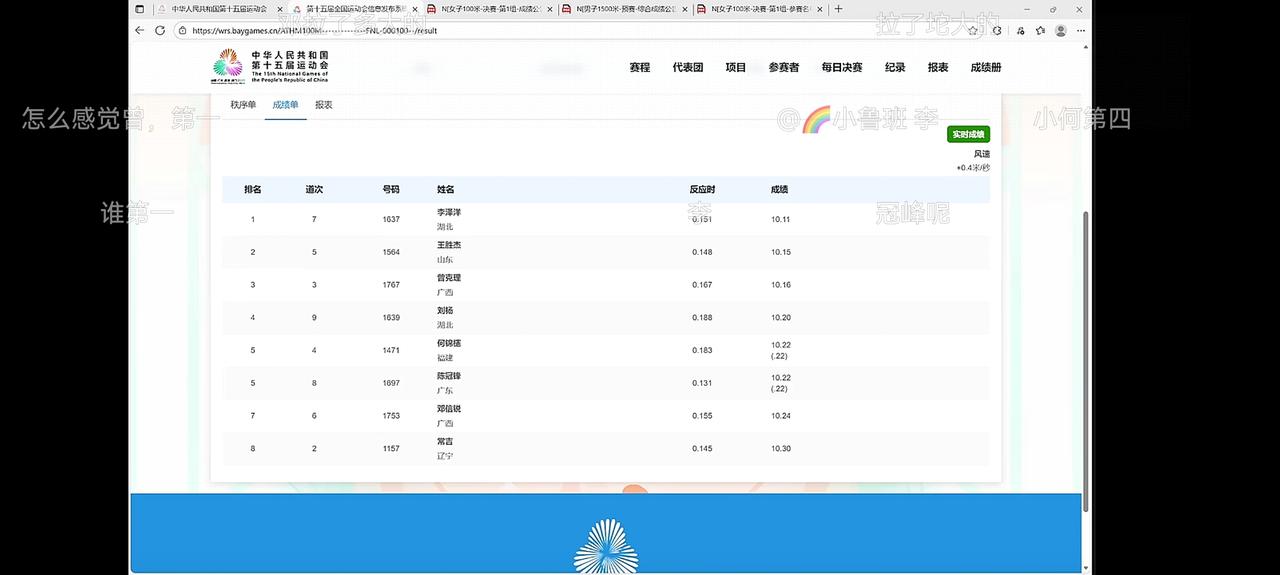Open the browser three-dot settings menu
The image size is (1280, 575).
coord(1081,30)
